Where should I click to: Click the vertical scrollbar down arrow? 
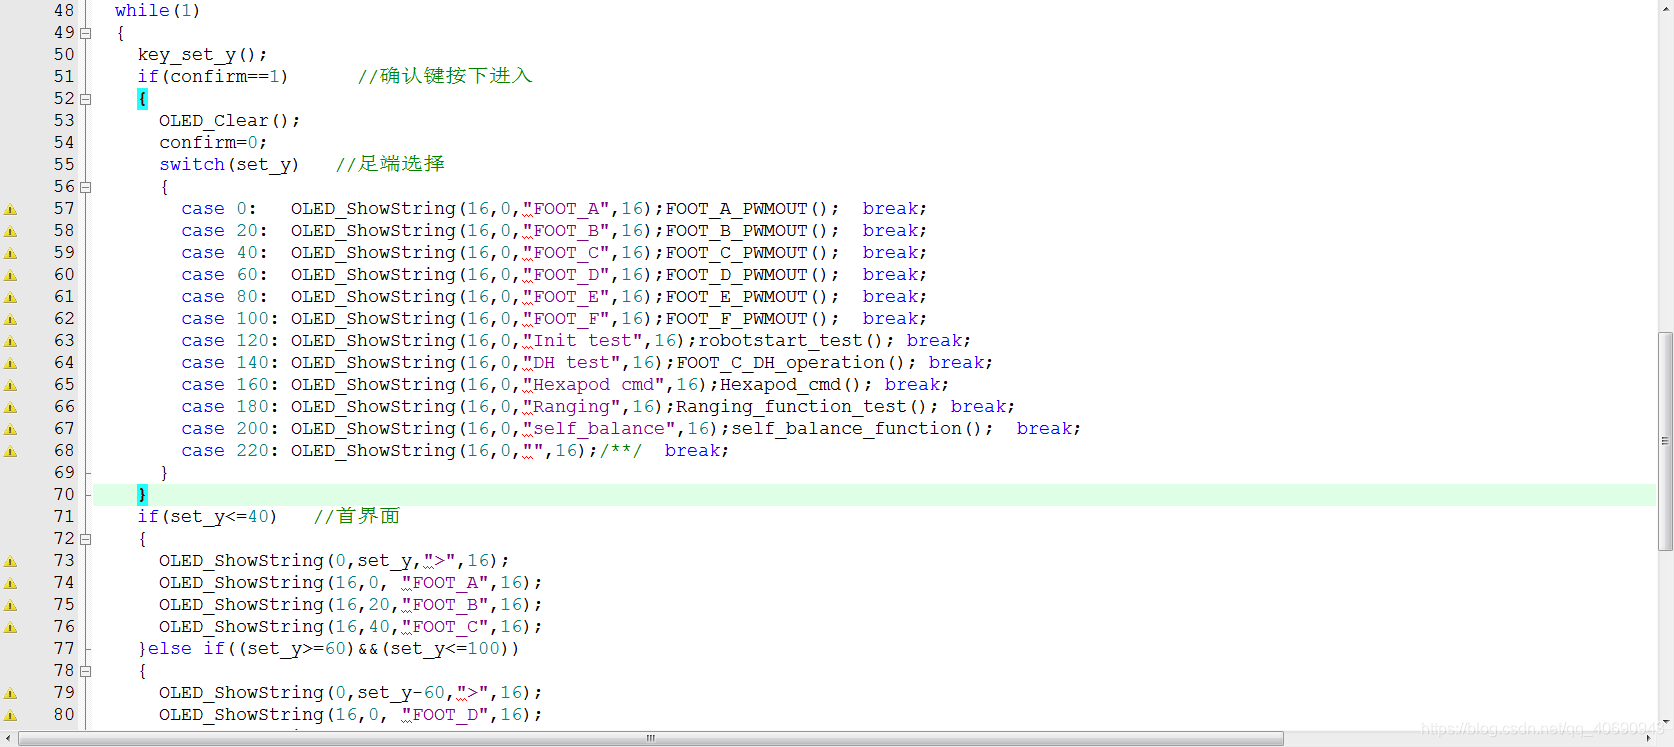[x=1665, y=722]
